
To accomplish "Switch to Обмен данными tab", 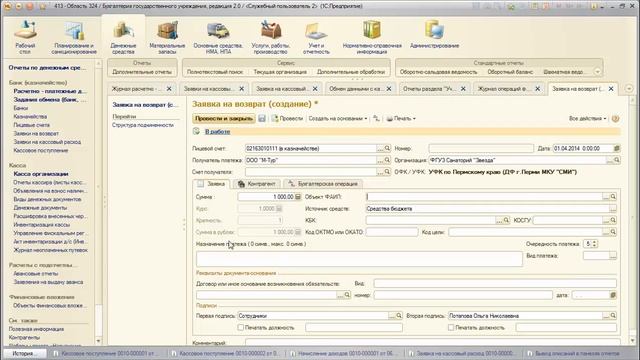I will tap(355, 89).
